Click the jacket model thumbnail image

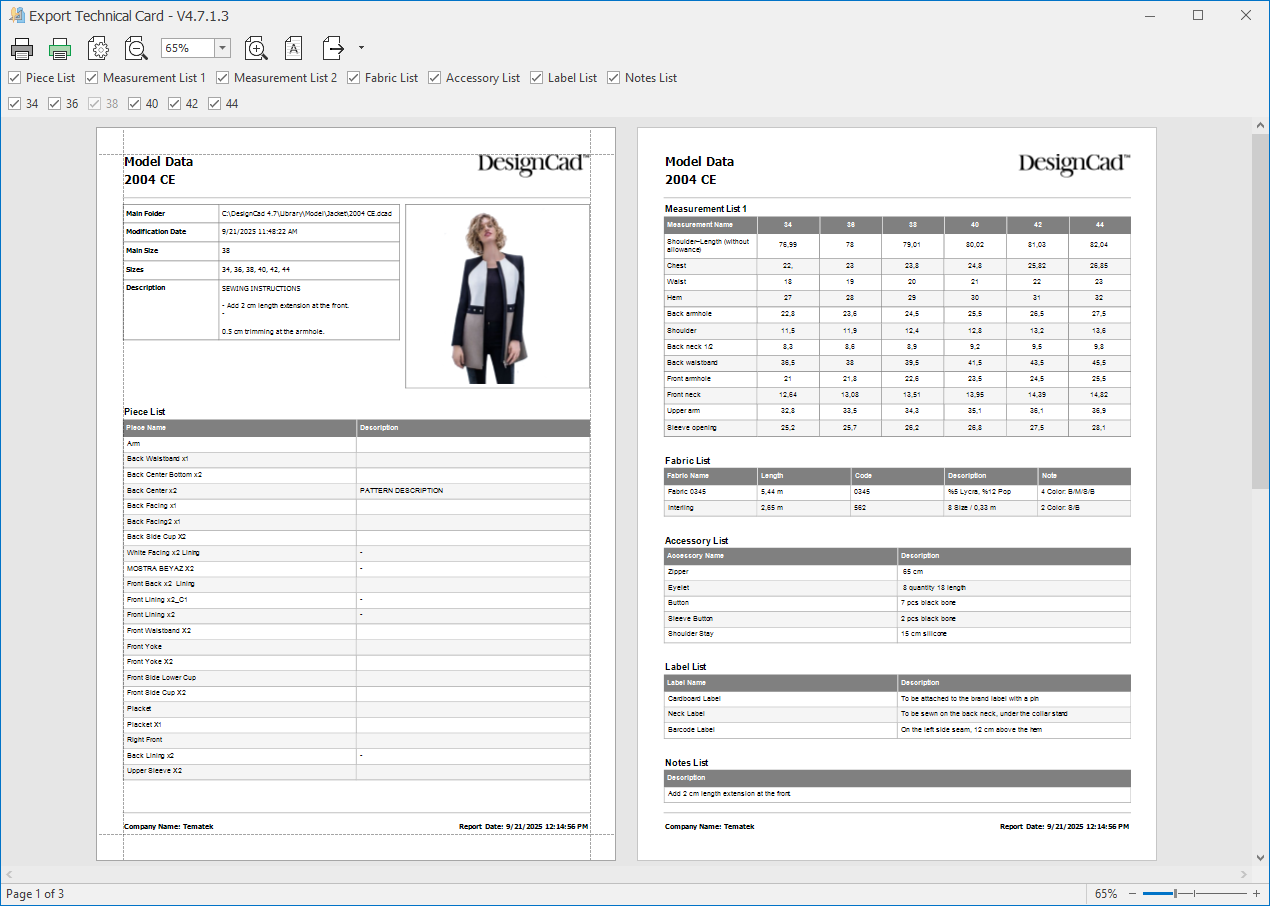(x=497, y=297)
